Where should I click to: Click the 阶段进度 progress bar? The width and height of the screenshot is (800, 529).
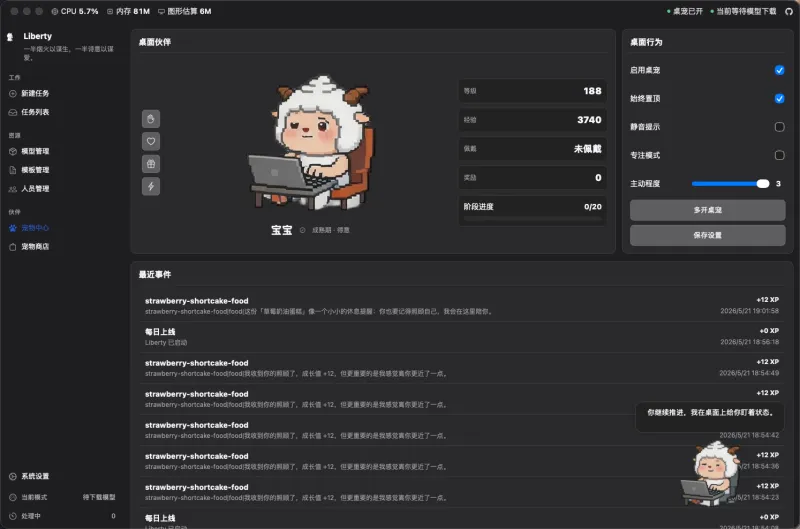pyautogui.click(x=532, y=219)
